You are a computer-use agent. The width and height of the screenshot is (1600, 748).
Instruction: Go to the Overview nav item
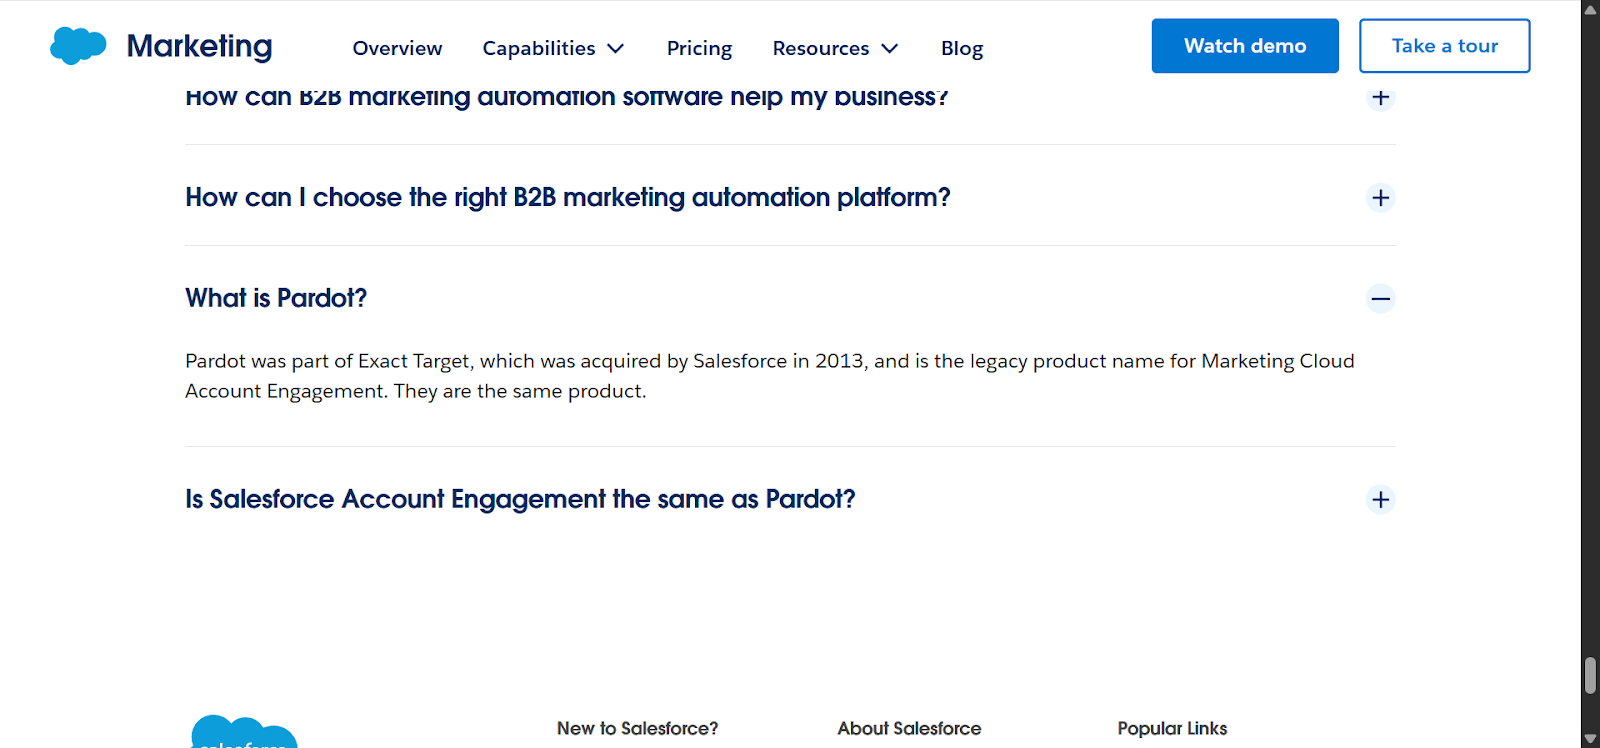pos(397,48)
